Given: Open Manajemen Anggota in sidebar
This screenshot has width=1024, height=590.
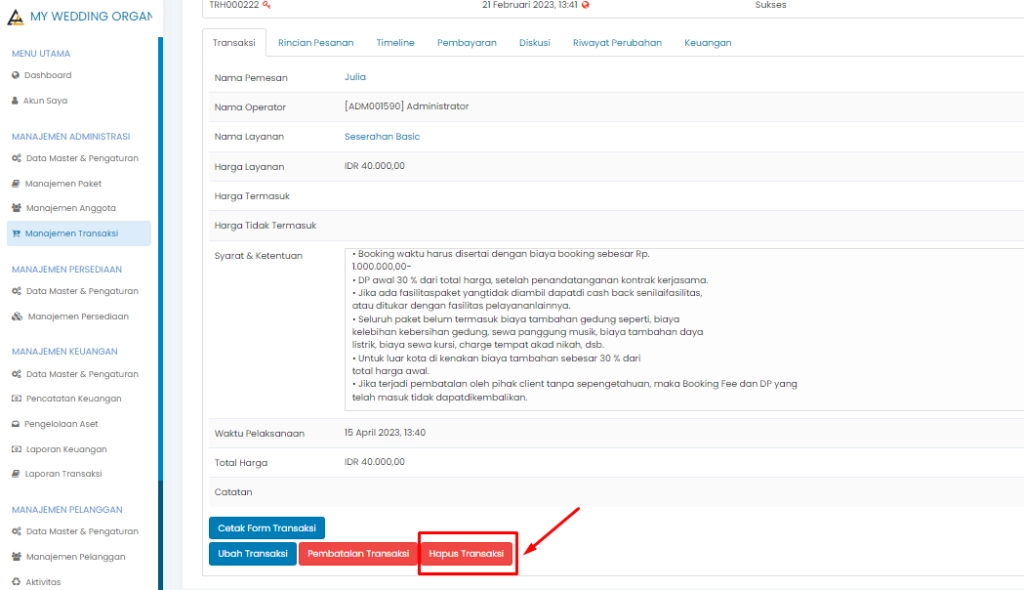Looking at the screenshot, I should pyautogui.click(x=70, y=208).
